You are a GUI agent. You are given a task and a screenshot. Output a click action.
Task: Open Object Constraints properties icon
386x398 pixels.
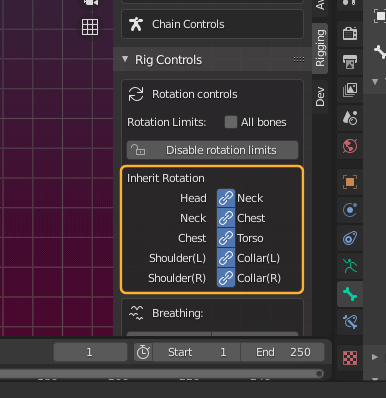350,238
